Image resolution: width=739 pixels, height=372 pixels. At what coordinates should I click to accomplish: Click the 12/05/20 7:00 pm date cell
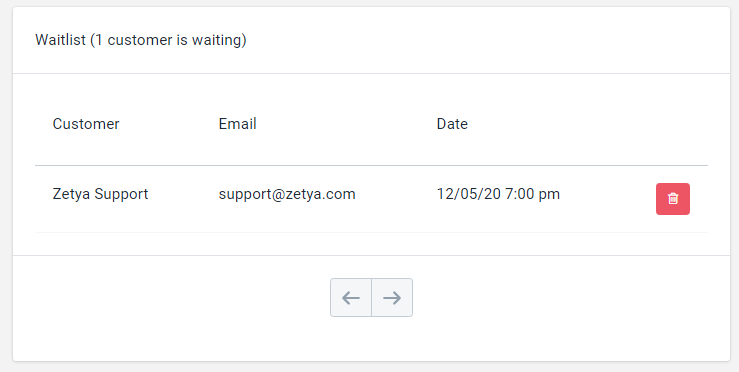pos(498,194)
